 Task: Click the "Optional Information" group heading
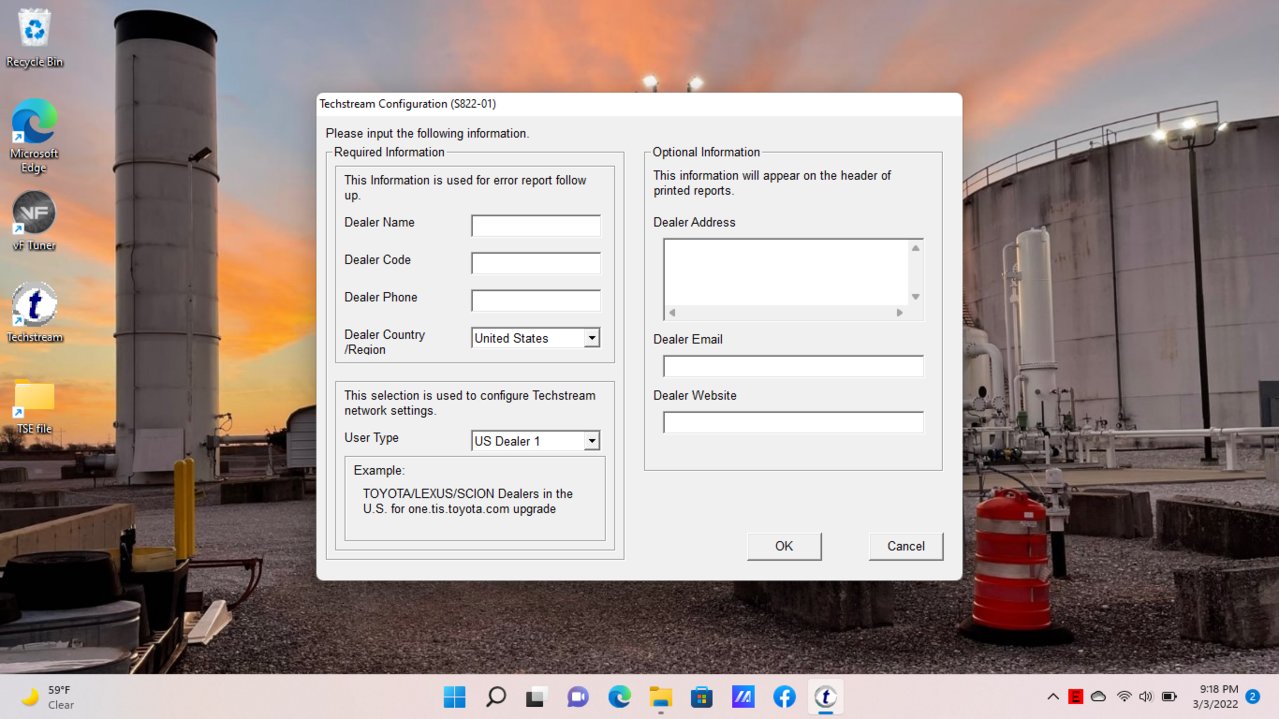click(x=706, y=152)
